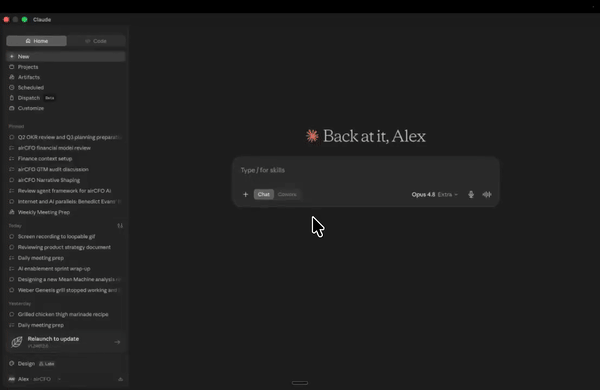This screenshot has width=600, height=390.
Task: Open the Customize section
Action: (x=66, y=108)
